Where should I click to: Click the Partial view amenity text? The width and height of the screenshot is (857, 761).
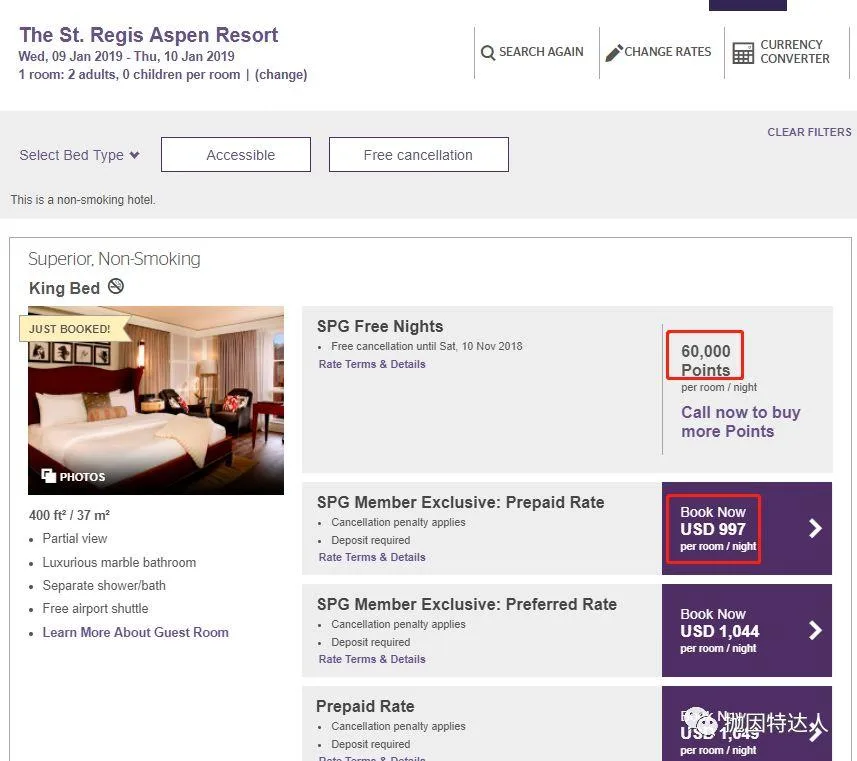click(x=75, y=538)
